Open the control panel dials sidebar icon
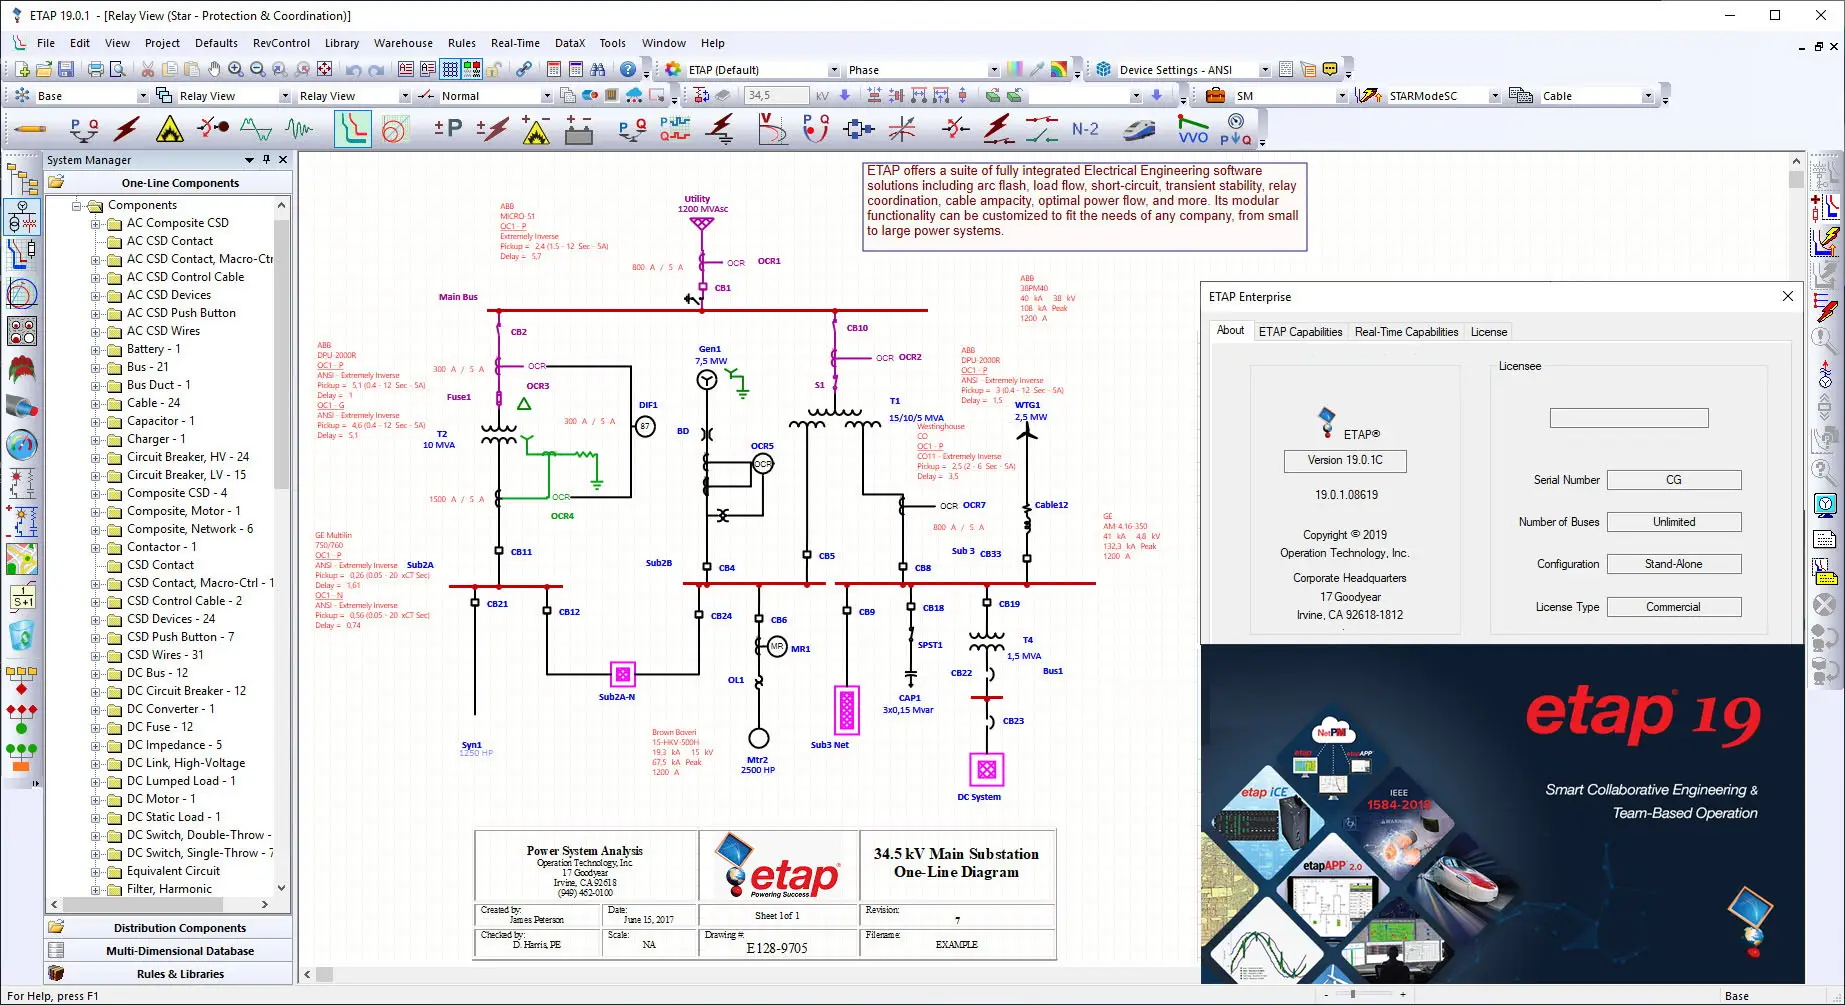Image resolution: width=1845 pixels, height=1005 pixels. point(22,331)
